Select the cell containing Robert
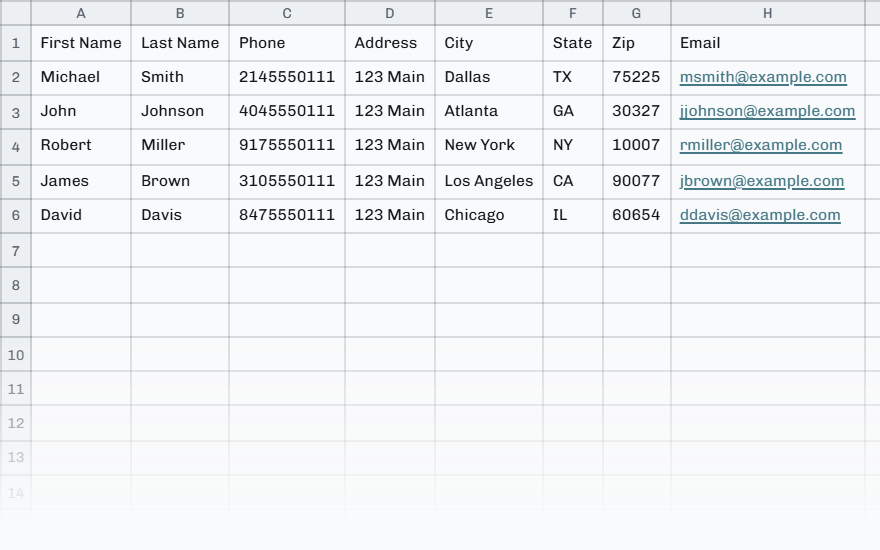 [81, 146]
